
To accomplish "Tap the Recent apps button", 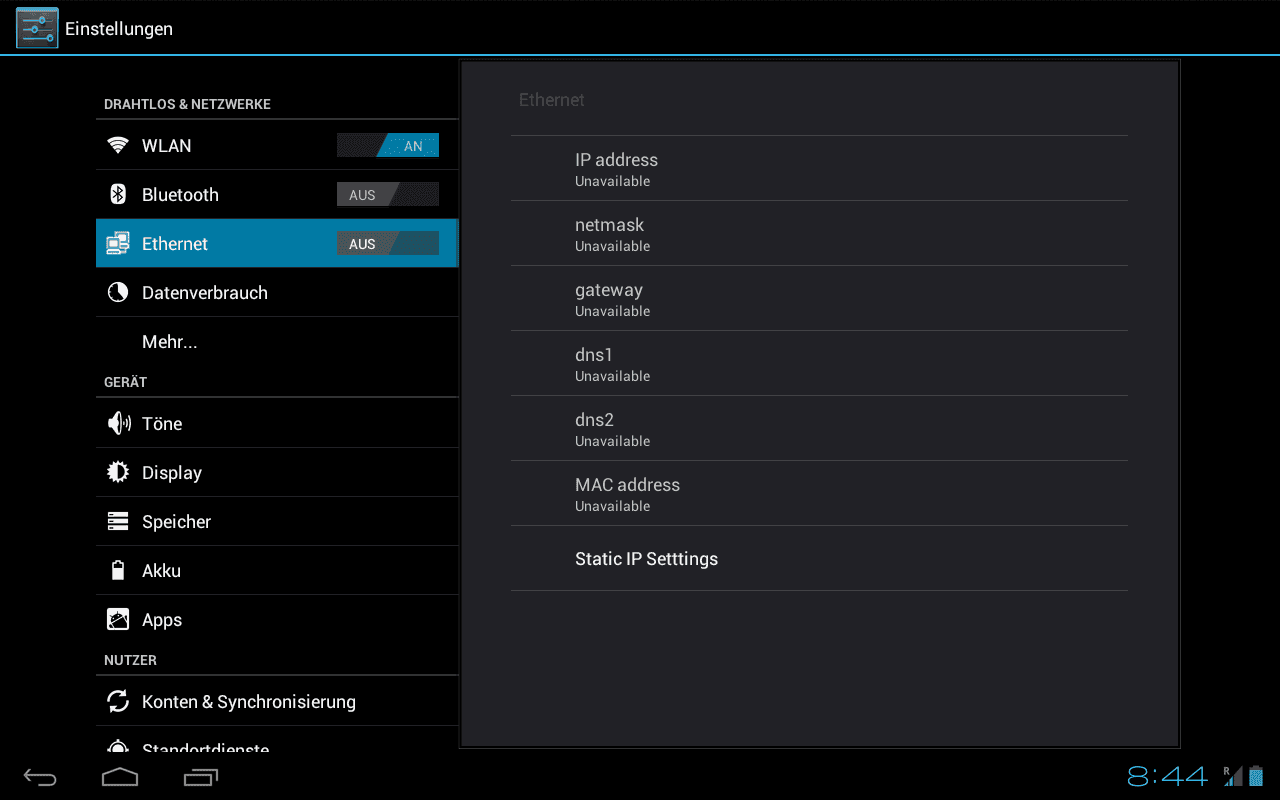I will [201, 777].
